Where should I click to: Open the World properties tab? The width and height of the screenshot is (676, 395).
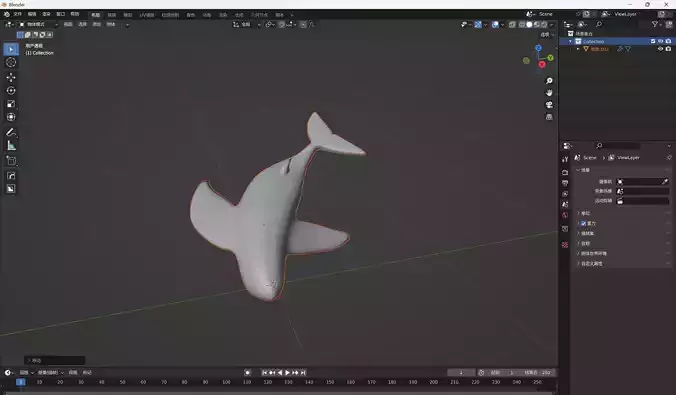pyautogui.click(x=565, y=215)
